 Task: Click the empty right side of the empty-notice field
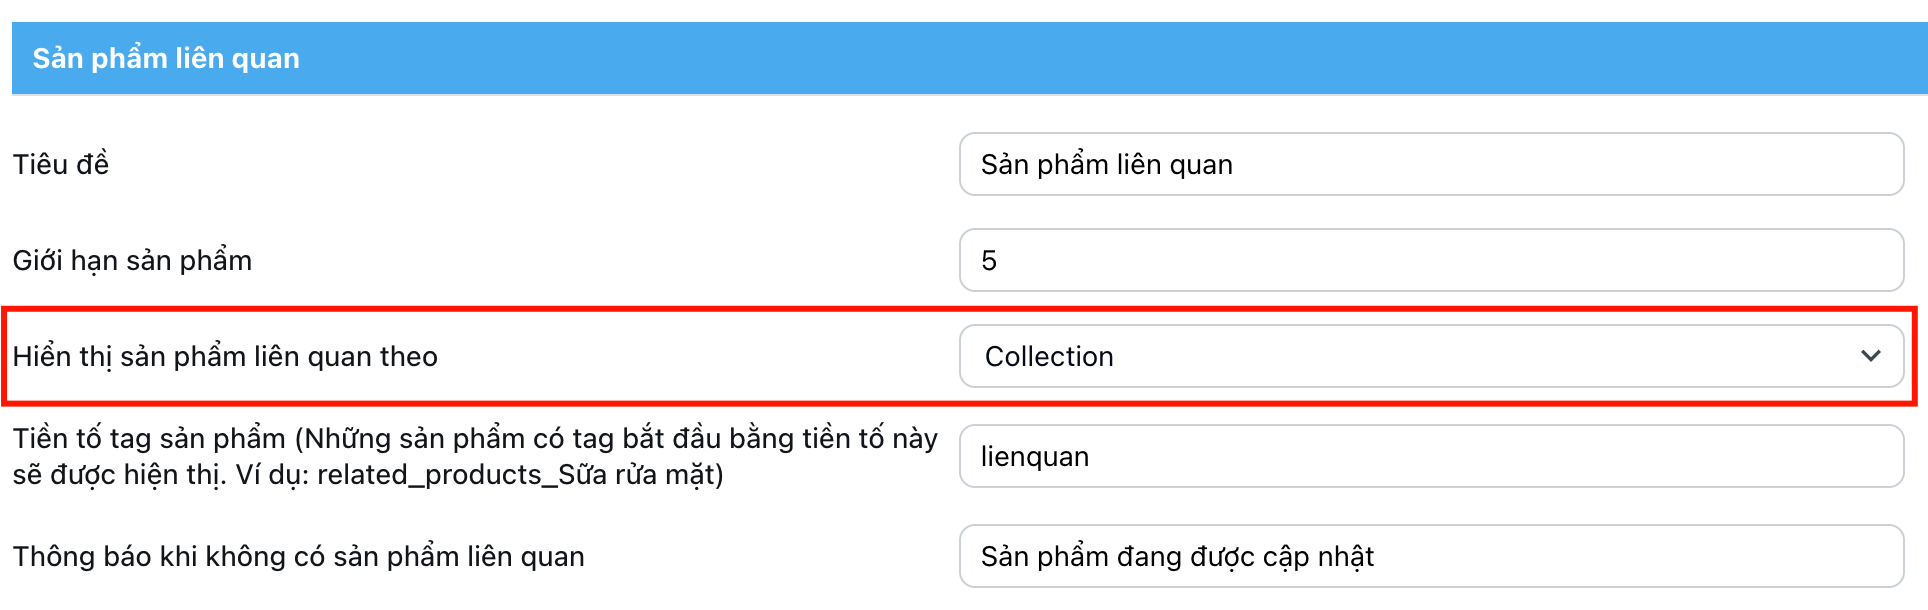1700,556
